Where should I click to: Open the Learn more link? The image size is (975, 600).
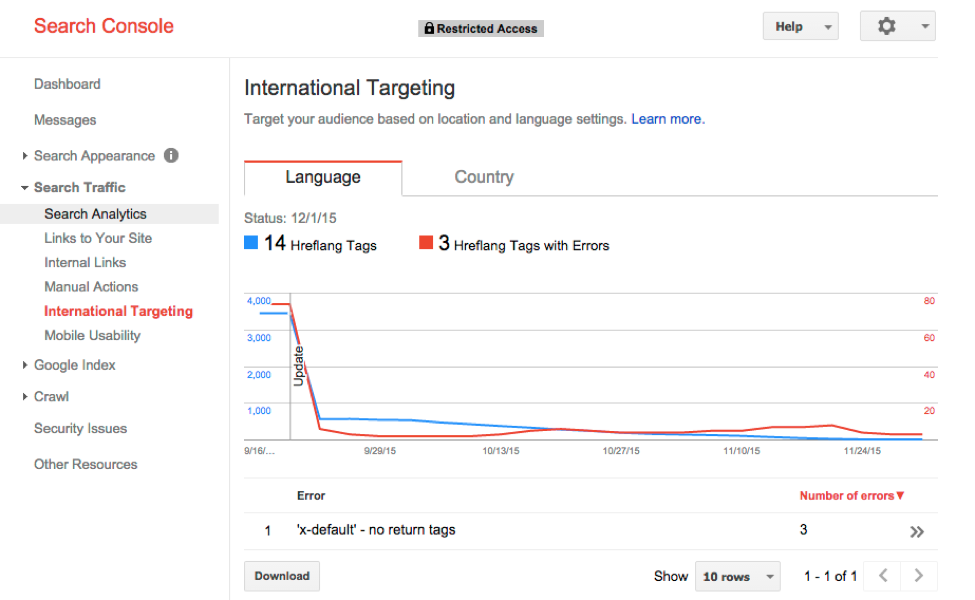(667, 119)
